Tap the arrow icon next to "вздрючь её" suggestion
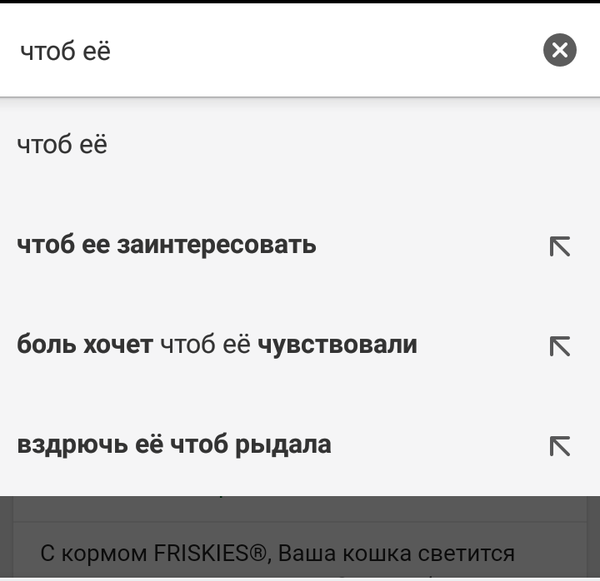 [x=560, y=446]
